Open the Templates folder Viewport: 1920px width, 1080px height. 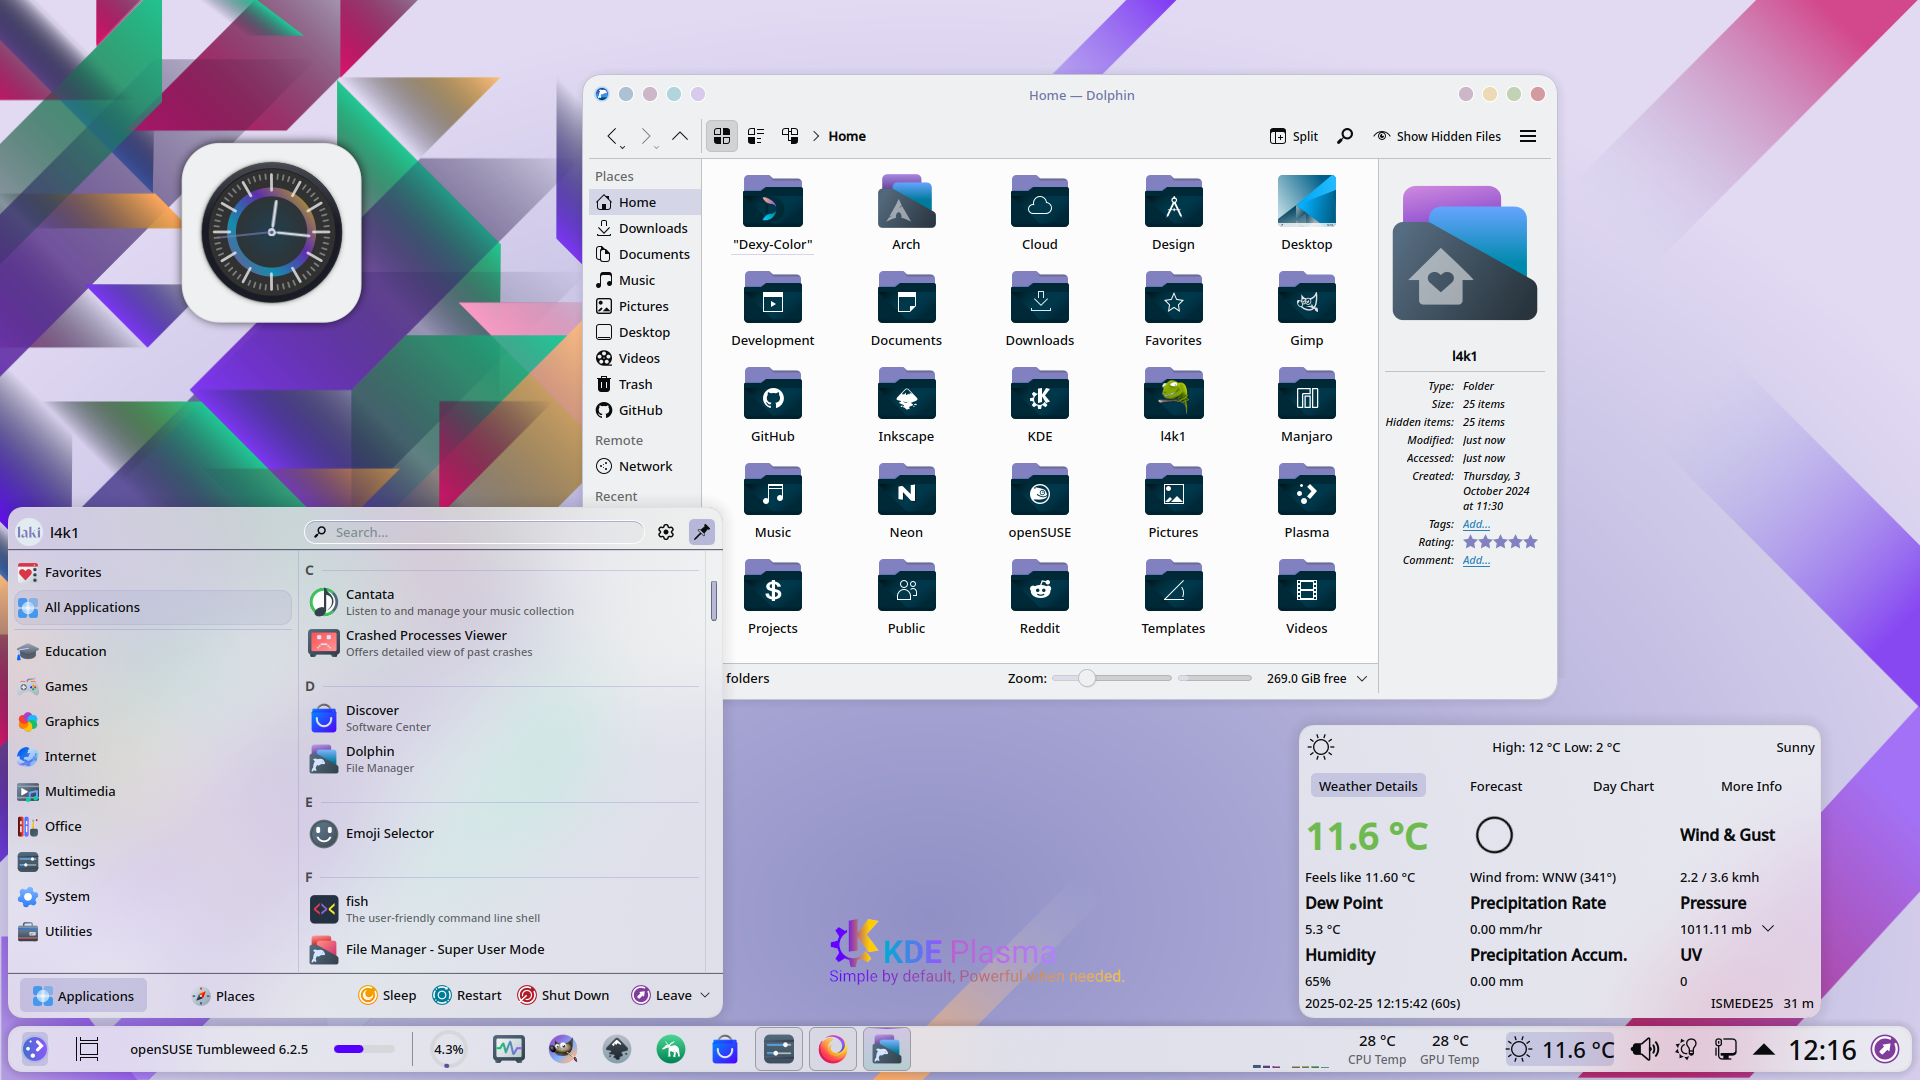(1173, 587)
